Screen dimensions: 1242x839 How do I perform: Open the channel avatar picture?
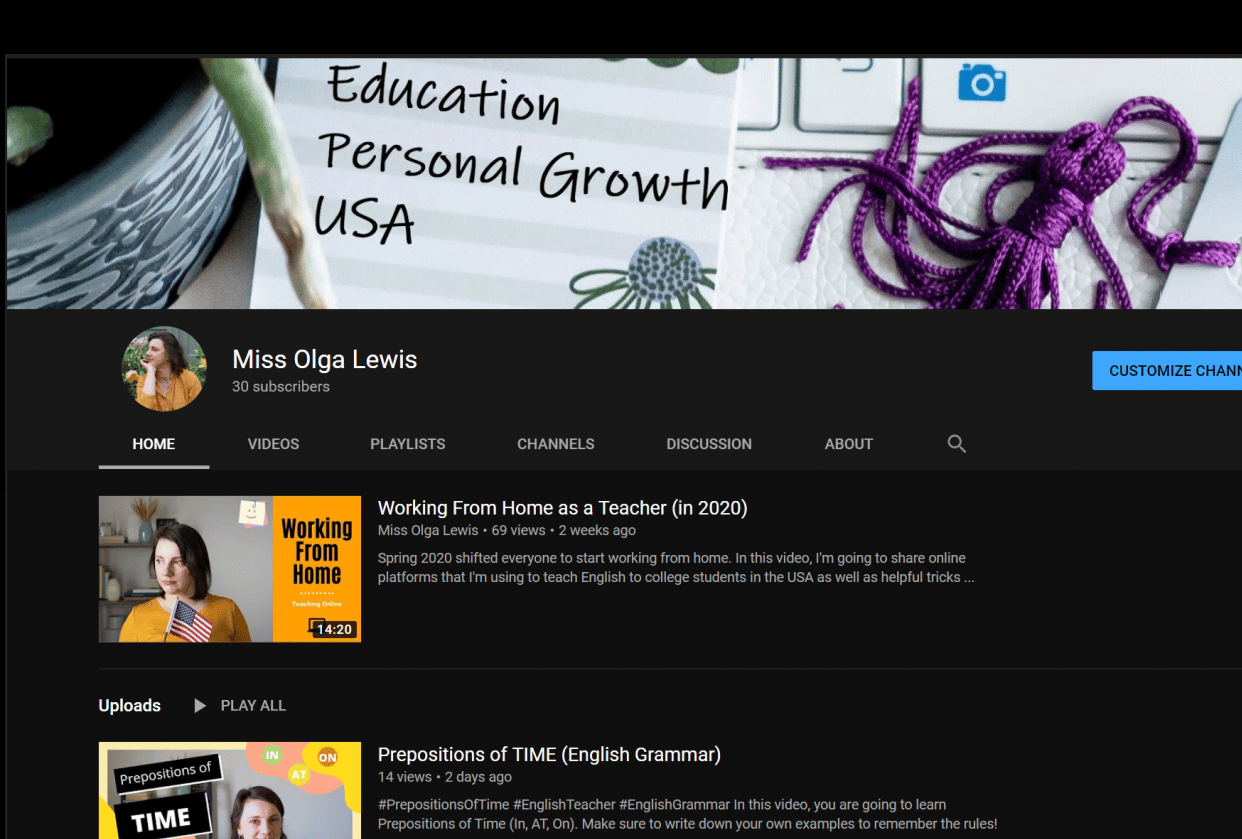(164, 369)
